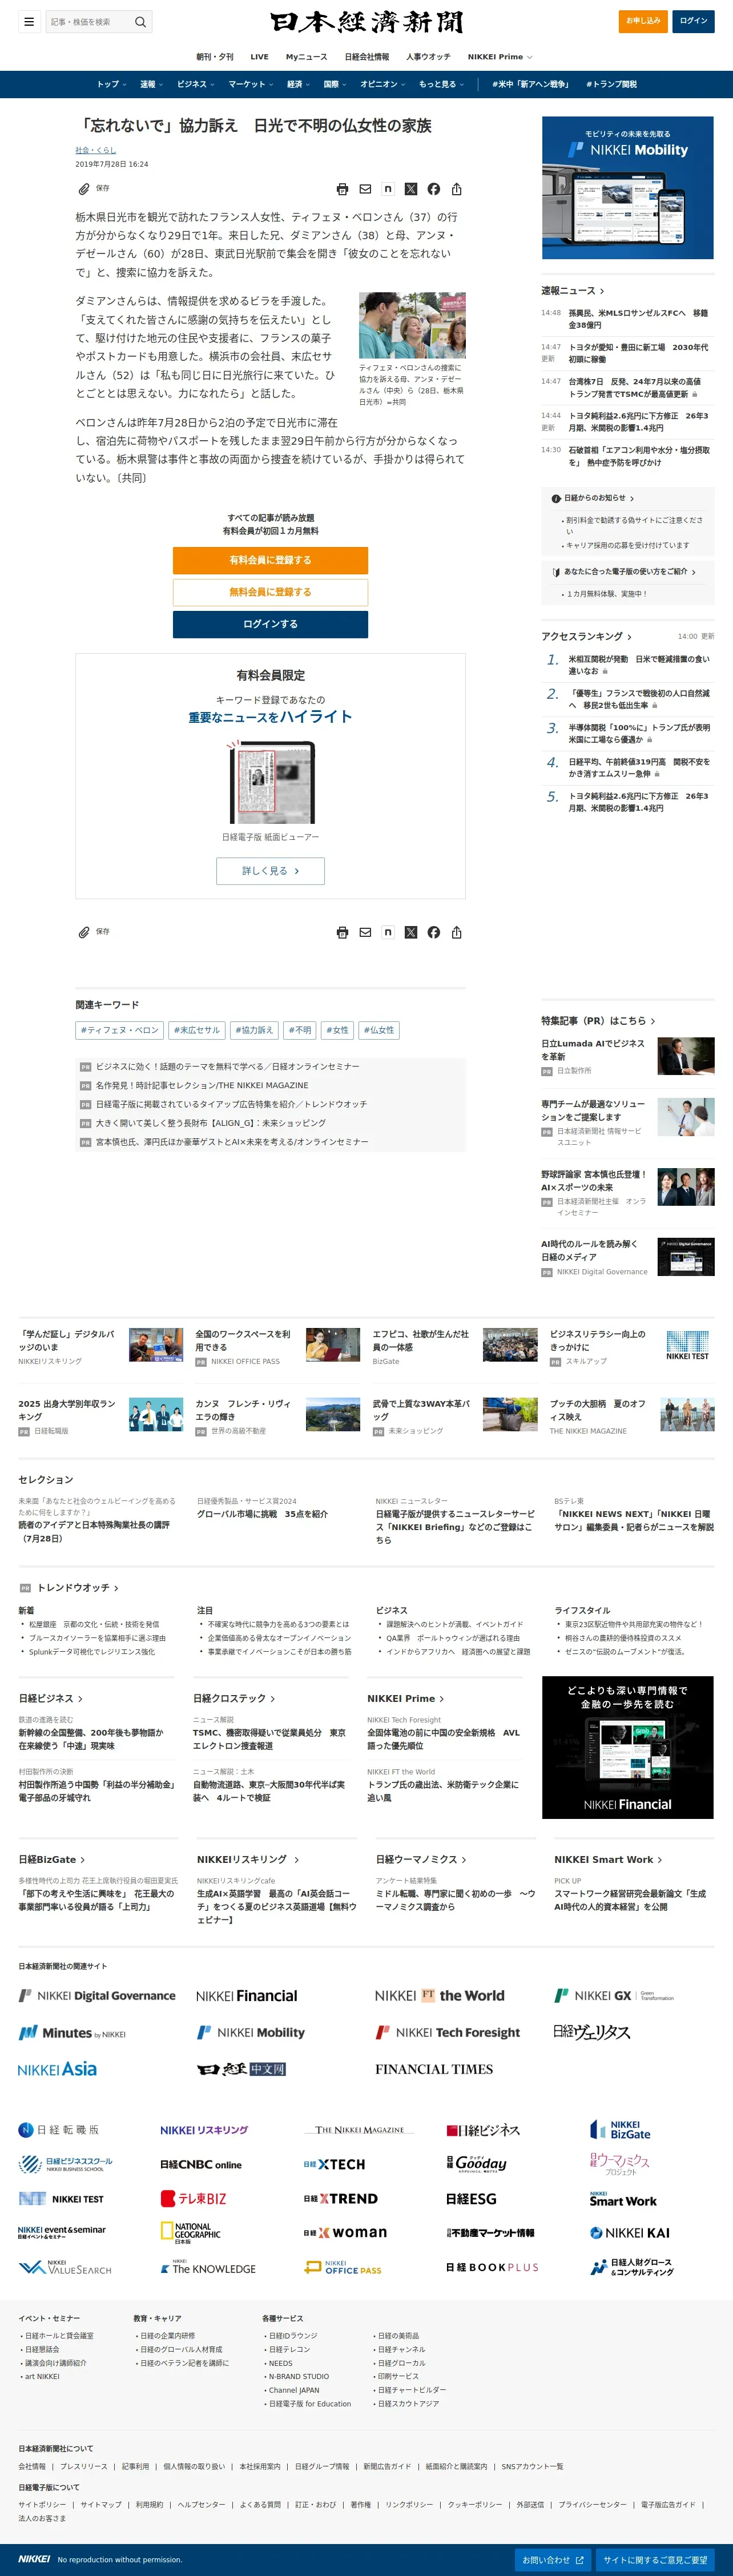733x2576 pixels.
Task: Click the ログイン button in the header
Action: [693, 21]
